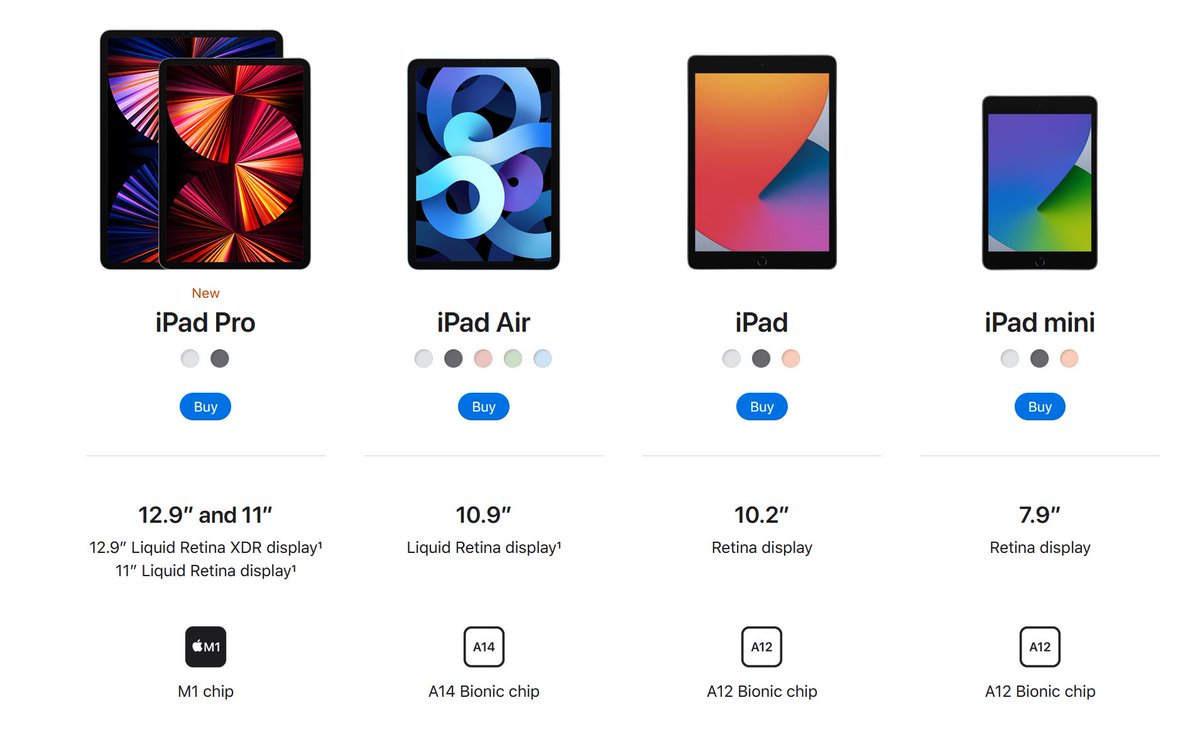Click the A14 Bionic chip icon
This screenshot has height=732, width=1200.
pos(484,647)
